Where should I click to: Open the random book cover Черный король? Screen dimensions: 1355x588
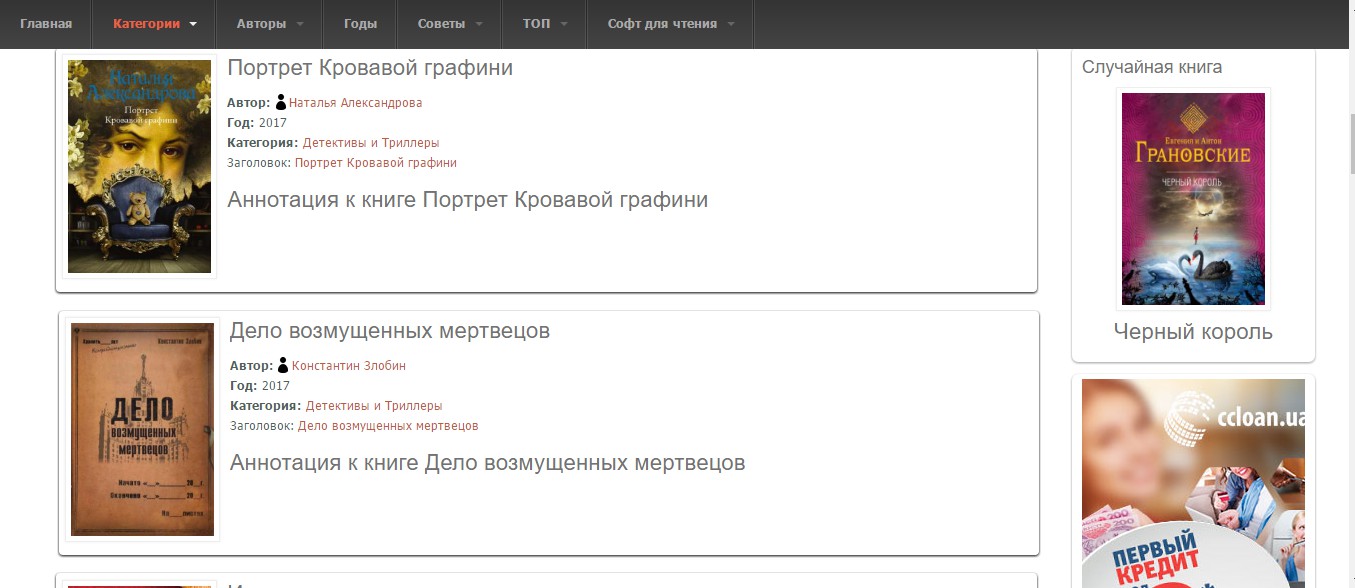pos(1193,199)
